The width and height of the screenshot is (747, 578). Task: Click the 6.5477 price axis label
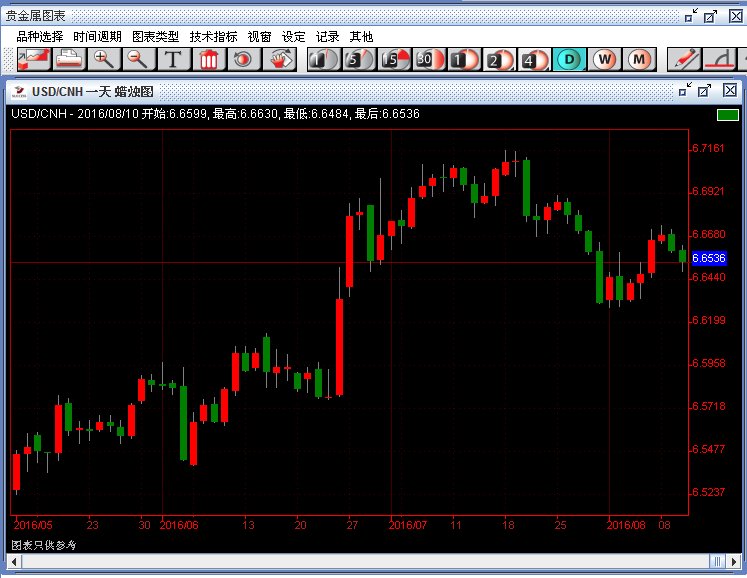click(708, 449)
